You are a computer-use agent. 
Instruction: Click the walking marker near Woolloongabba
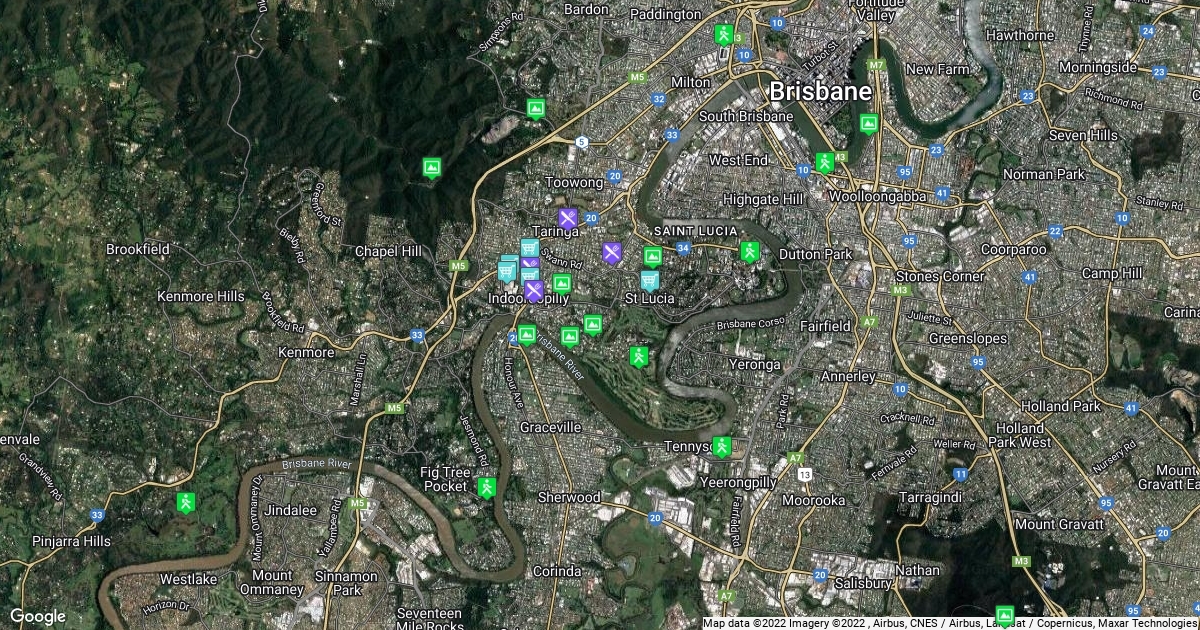(x=824, y=162)
